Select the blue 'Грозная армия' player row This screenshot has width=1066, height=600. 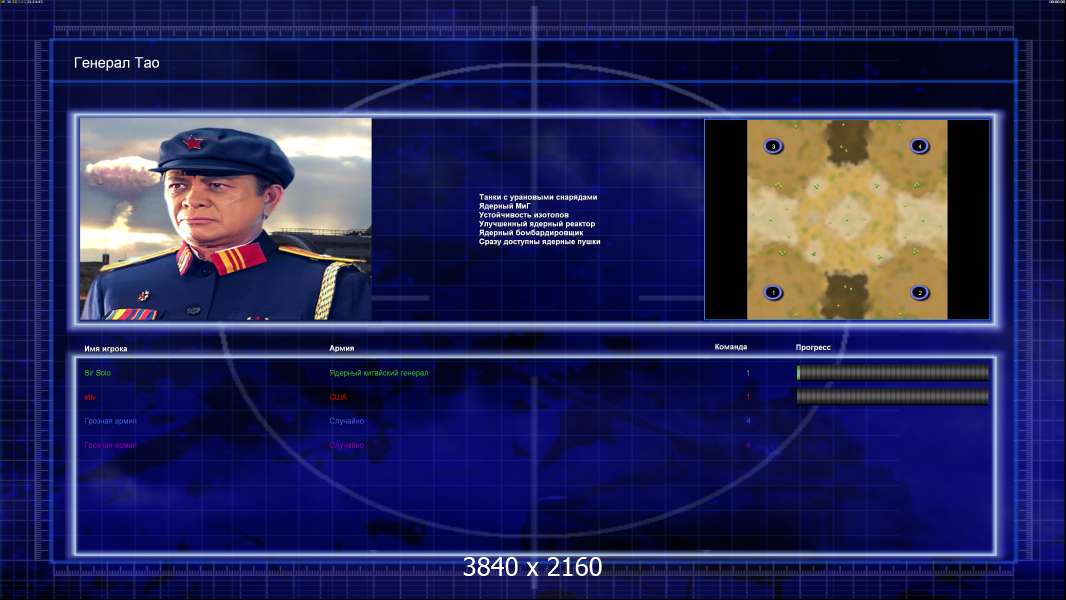point(110,421)
